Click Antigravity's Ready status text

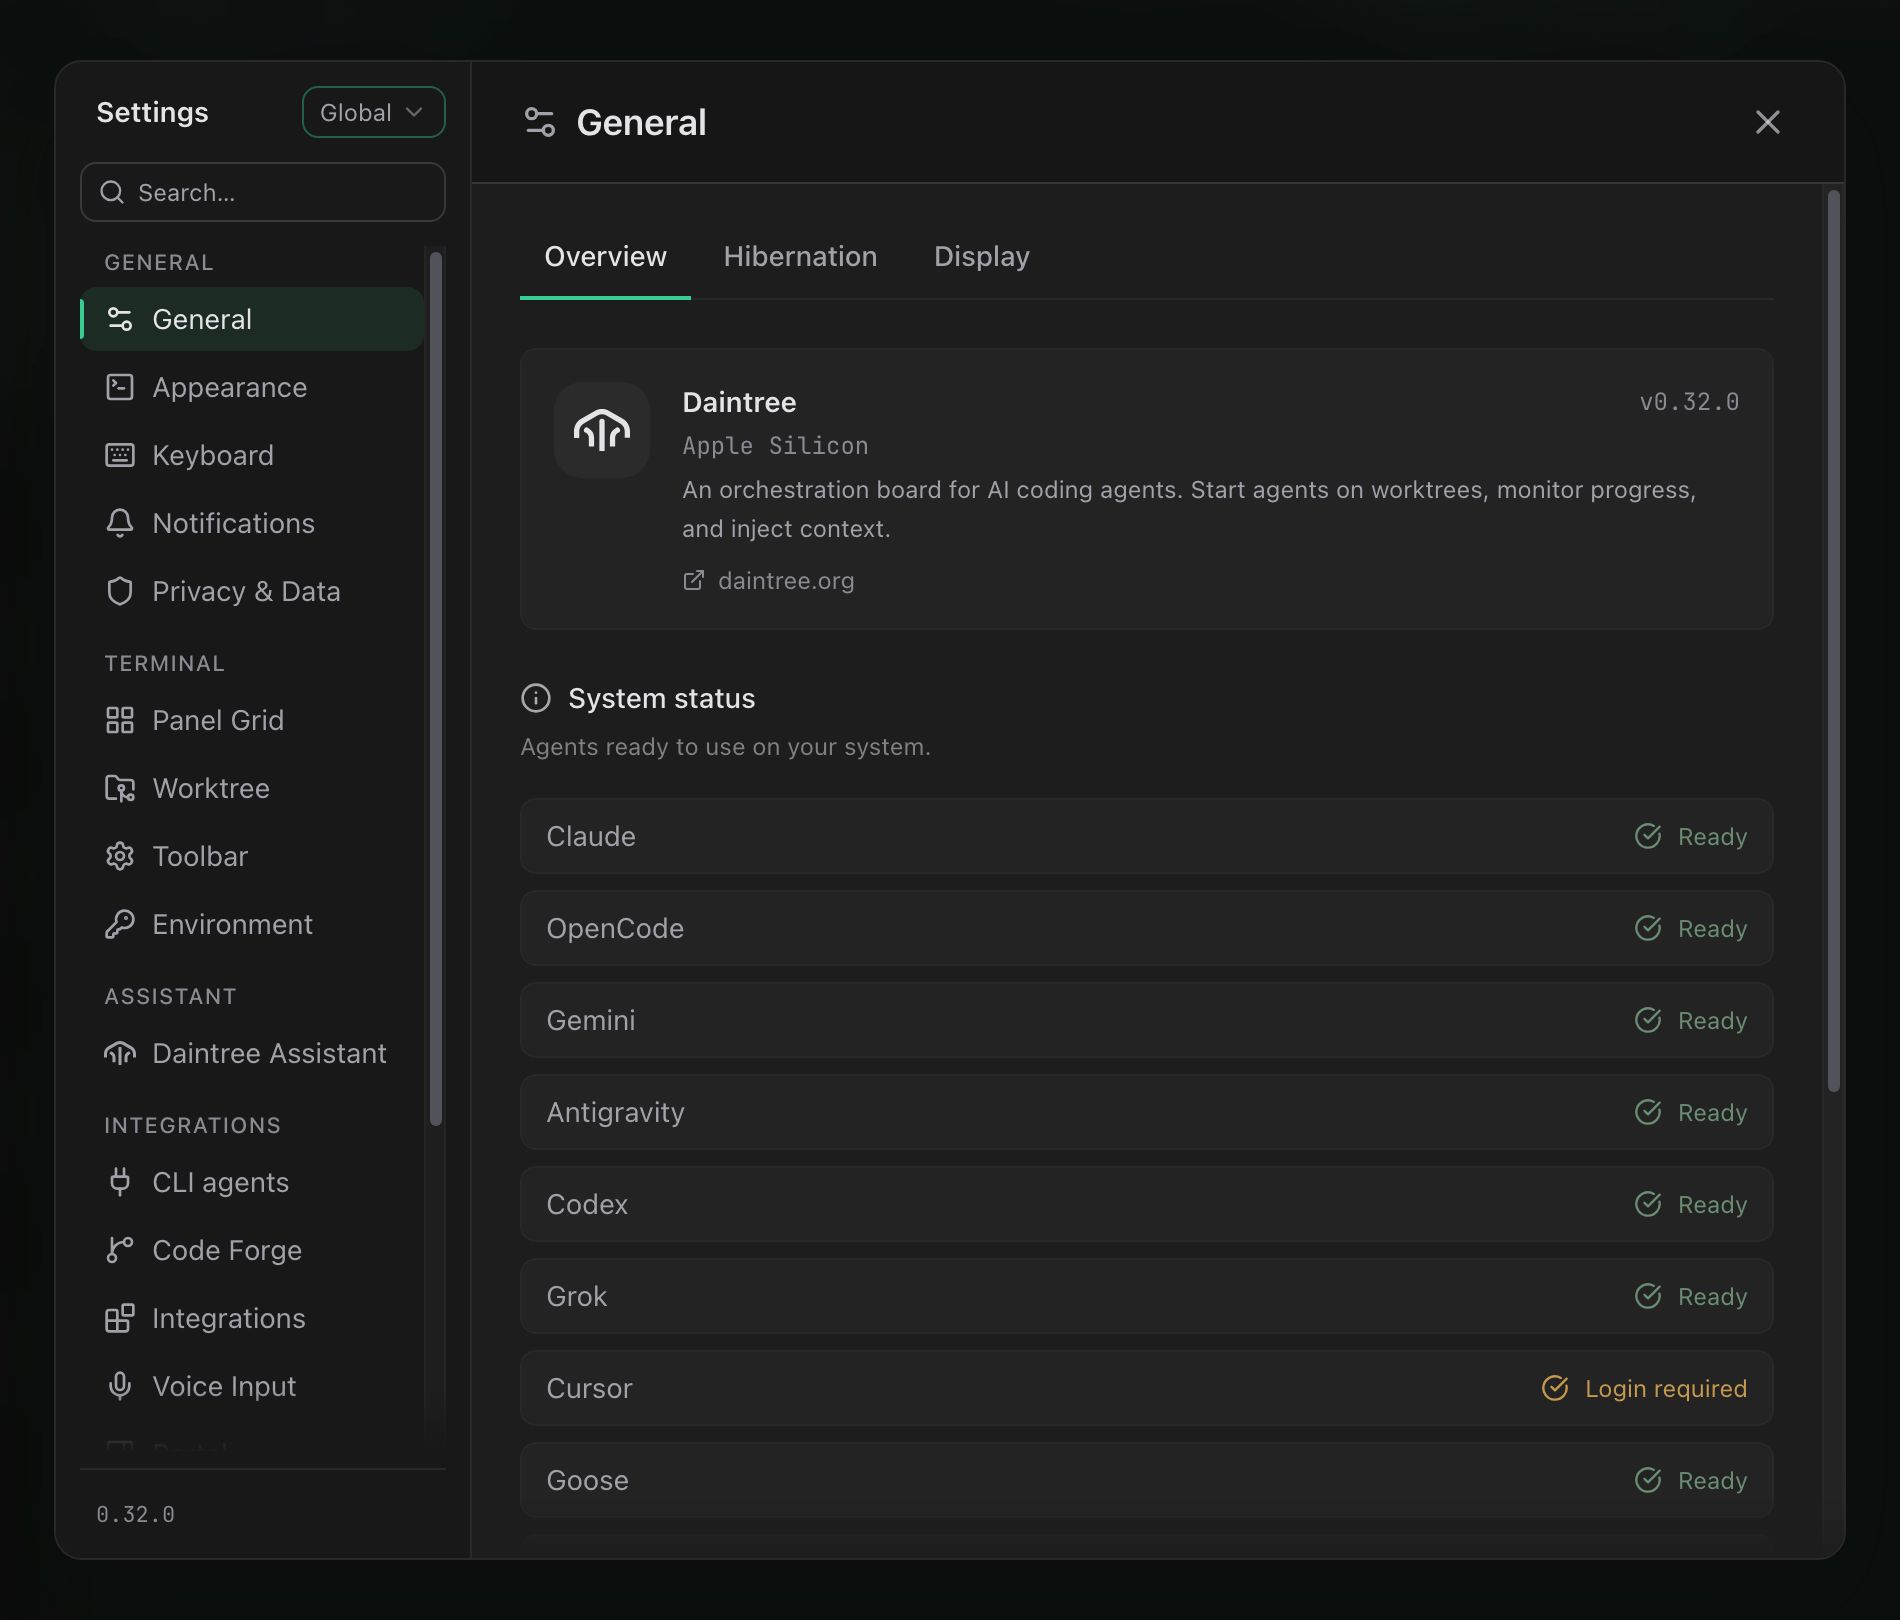pos(1712,1112)
